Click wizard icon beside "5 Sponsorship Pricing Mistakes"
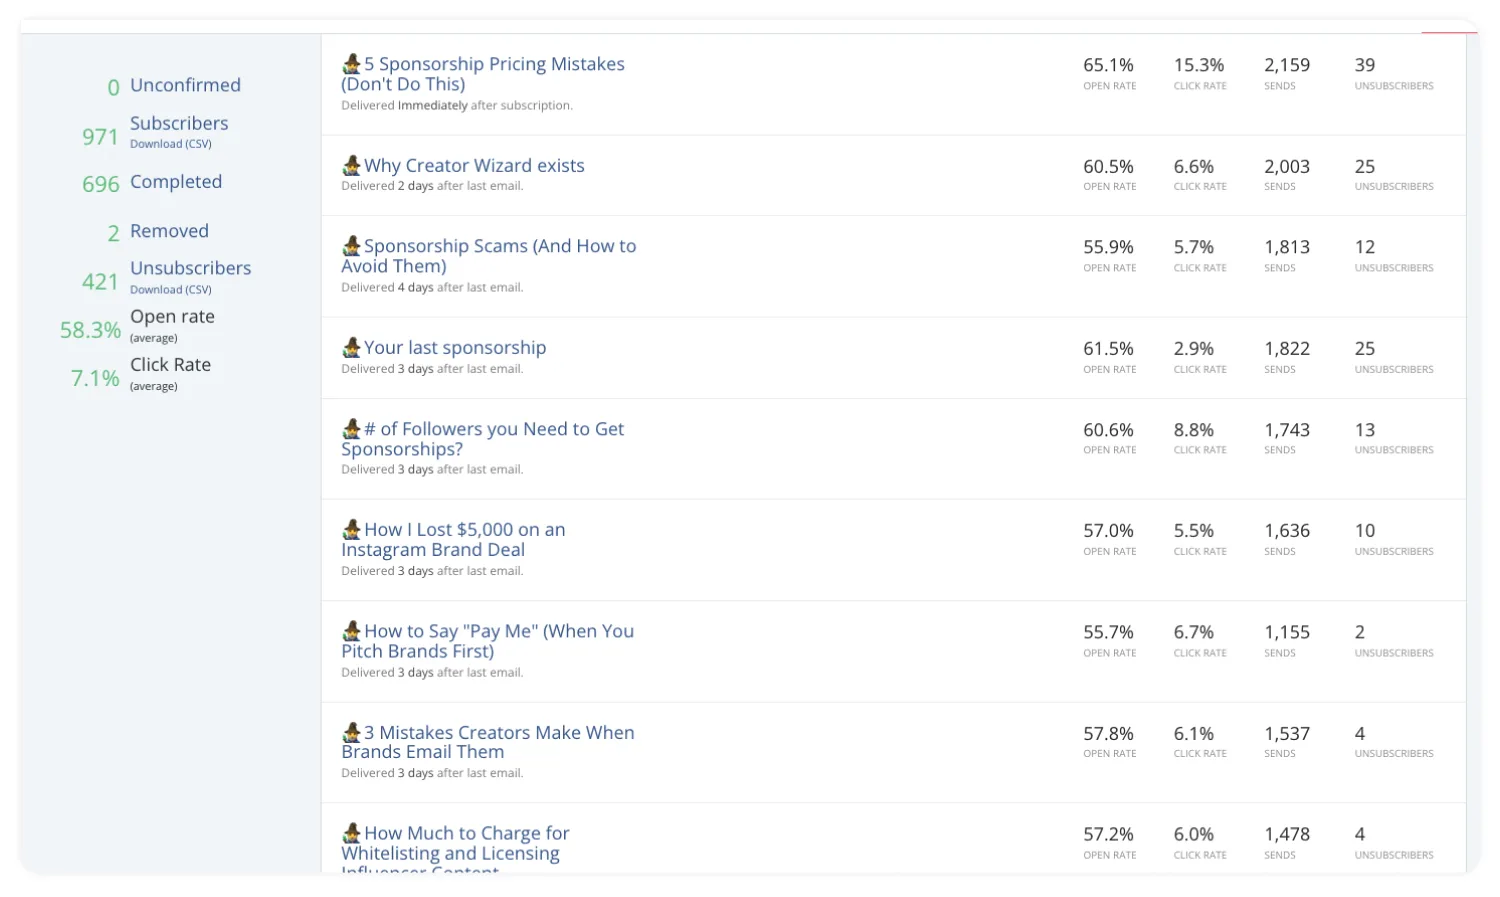 351,64
